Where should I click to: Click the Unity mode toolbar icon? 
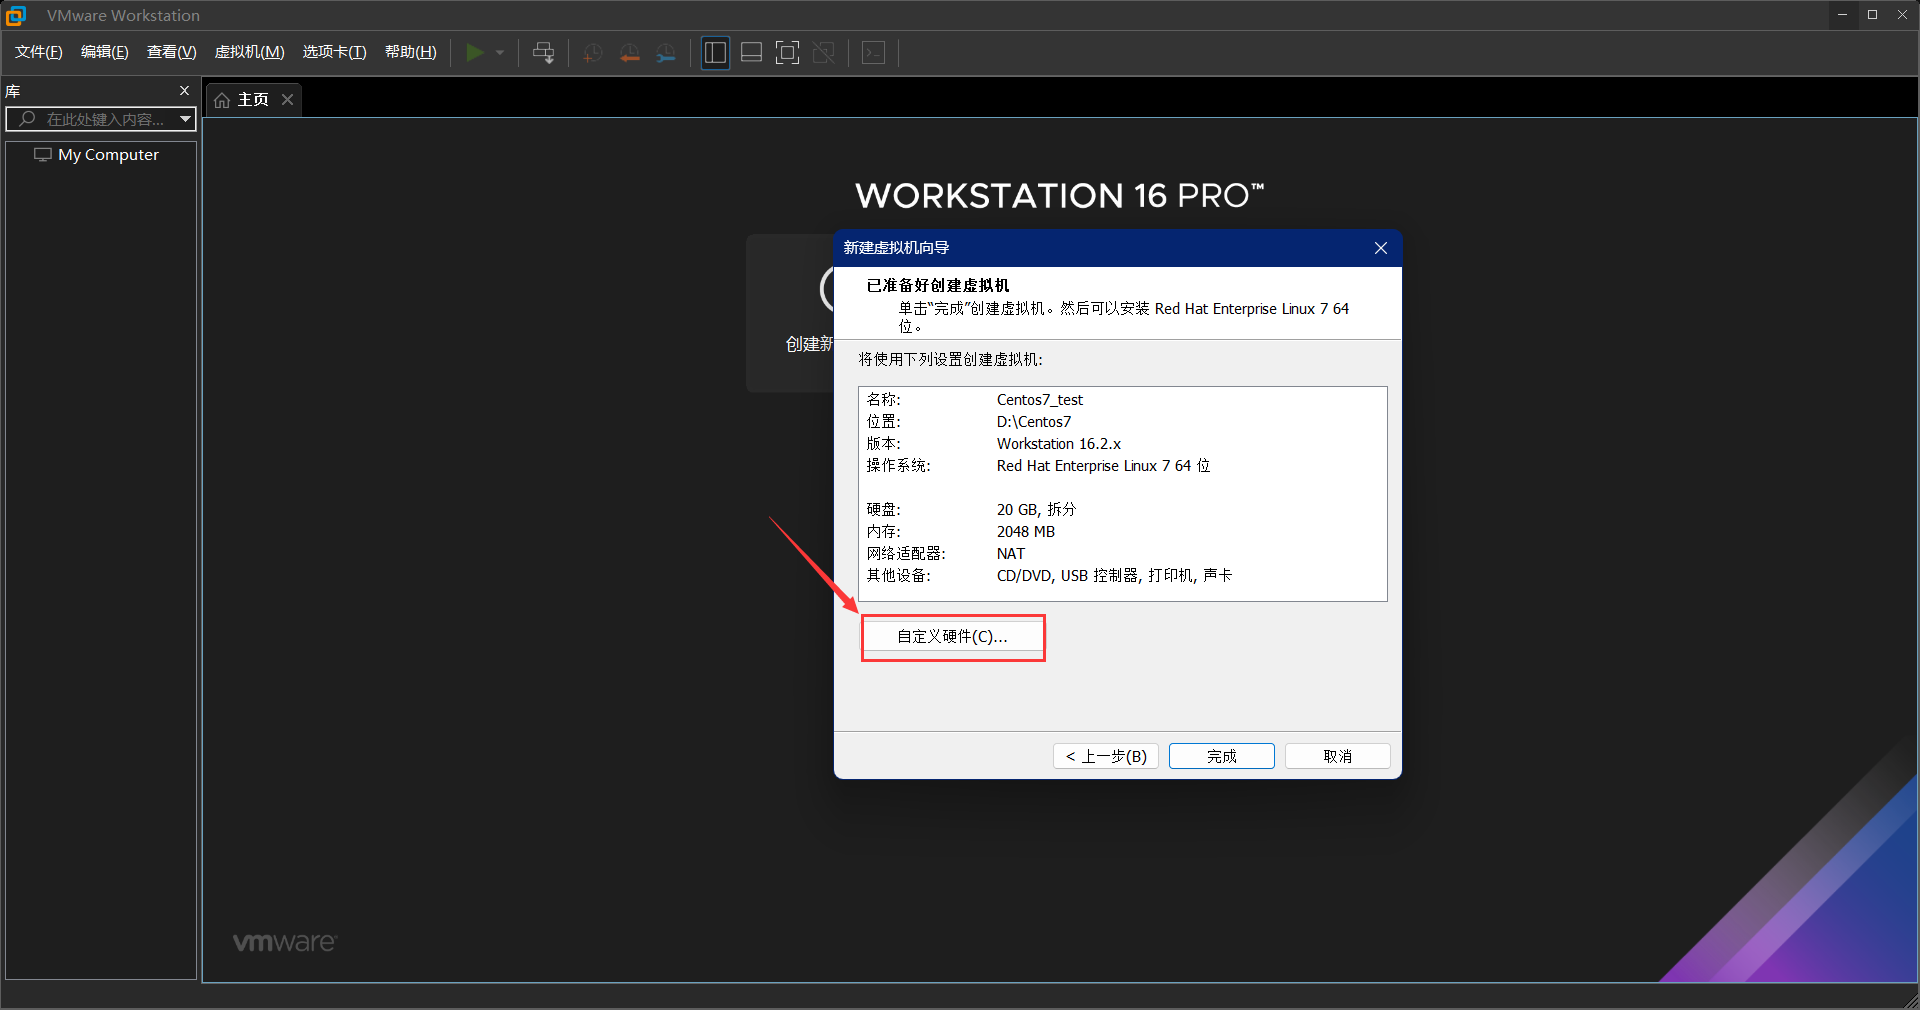point(823,52)
